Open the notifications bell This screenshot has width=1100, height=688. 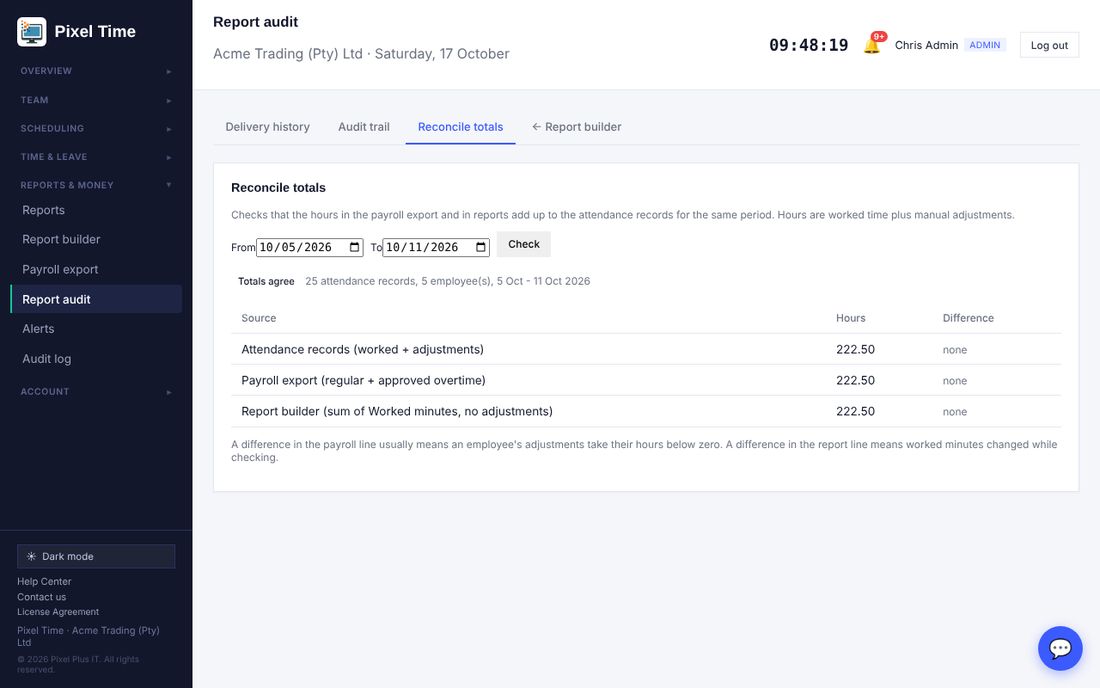point(872,45)
